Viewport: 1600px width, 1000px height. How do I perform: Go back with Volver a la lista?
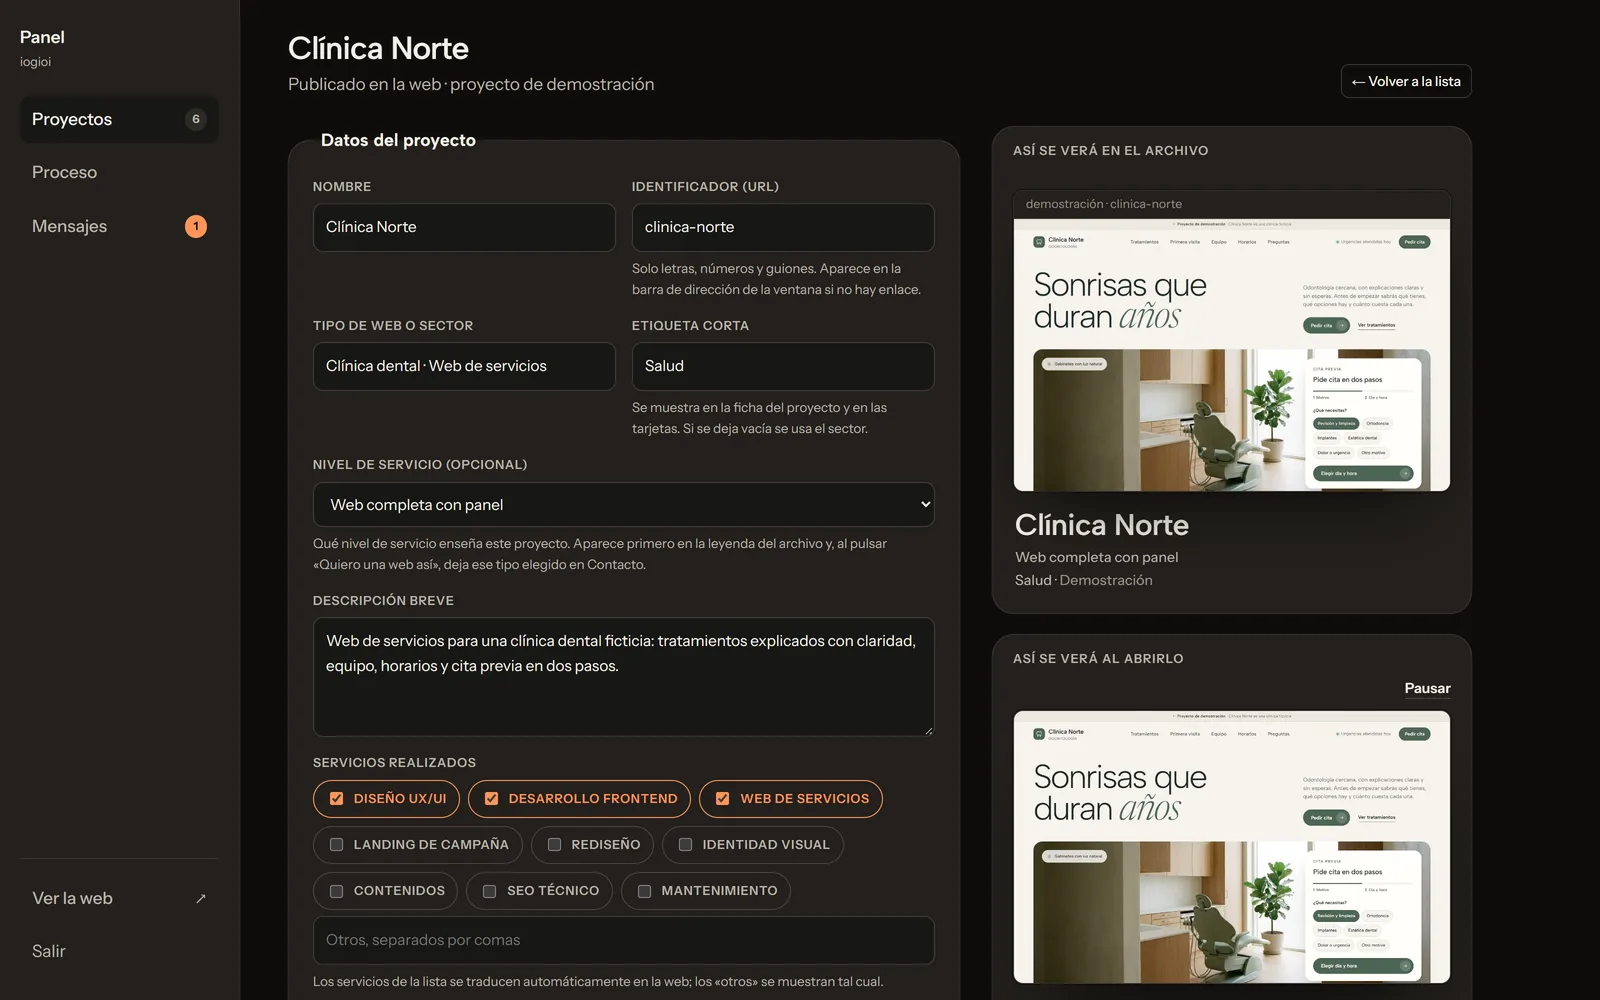coord(1406,81)
